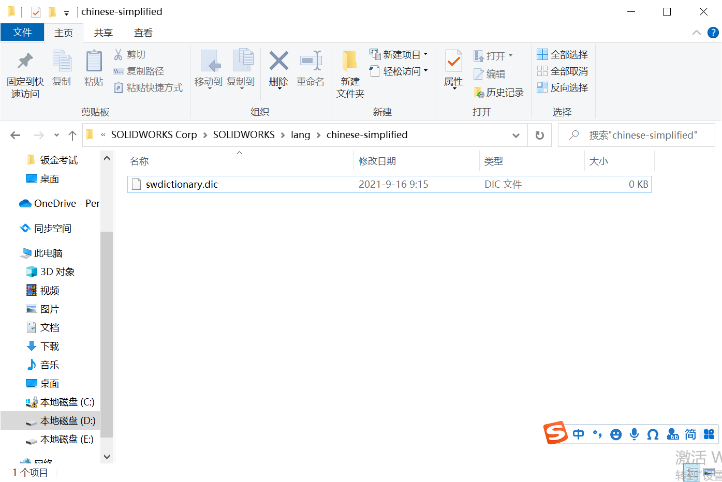Select Downloads (下载) in navigation pane
Screen dimensions: 722x482
(43, 346)
